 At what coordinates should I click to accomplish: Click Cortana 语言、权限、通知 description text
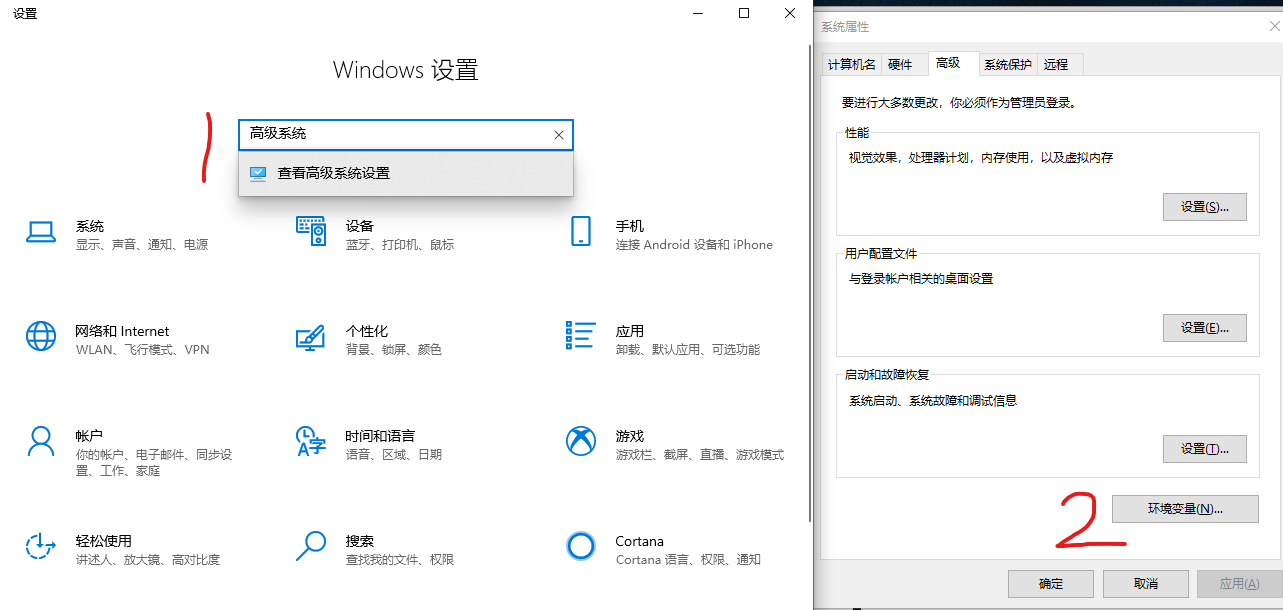tap(688, 560)
